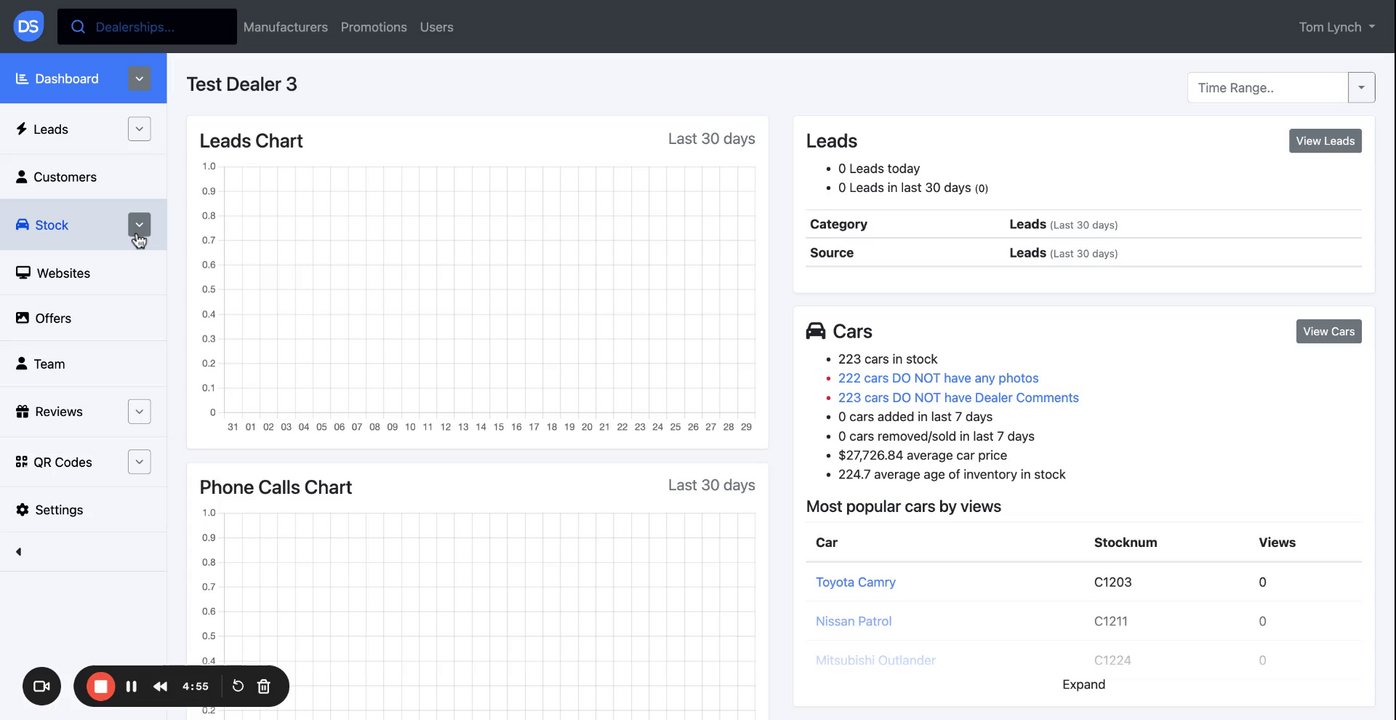This screenshot has width=1396, height=720.
Task: Open the Users menu
Action: [x=437, y=27]
